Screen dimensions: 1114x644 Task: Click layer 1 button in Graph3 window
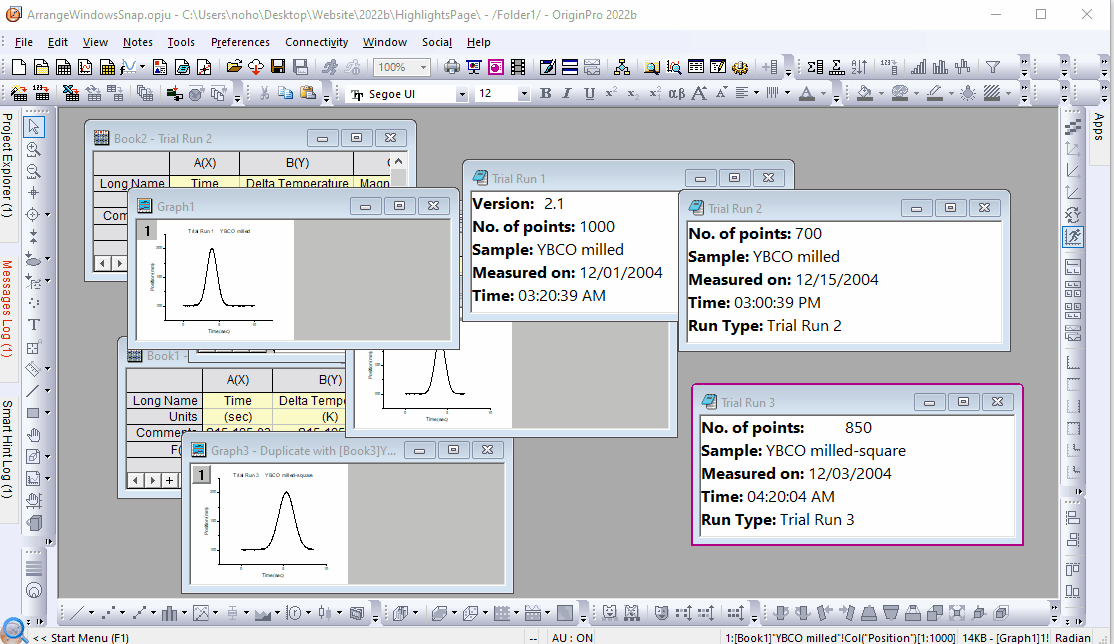click(201, 474)
